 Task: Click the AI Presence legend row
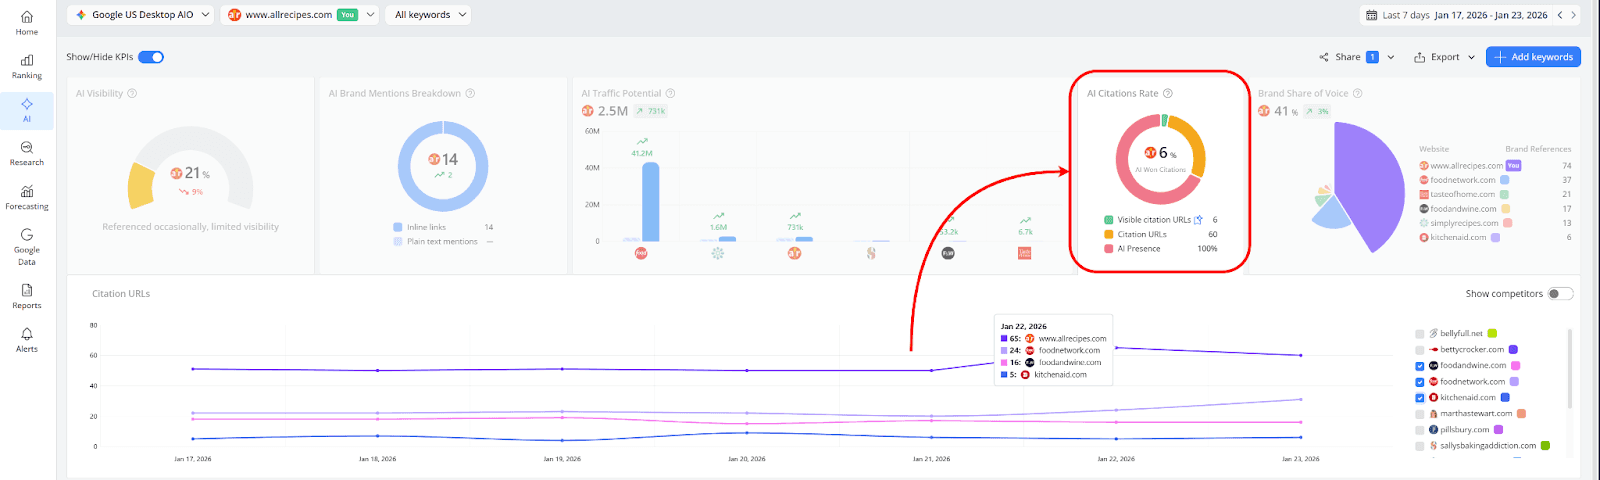pyautogui.click(x=1161, y=248)
